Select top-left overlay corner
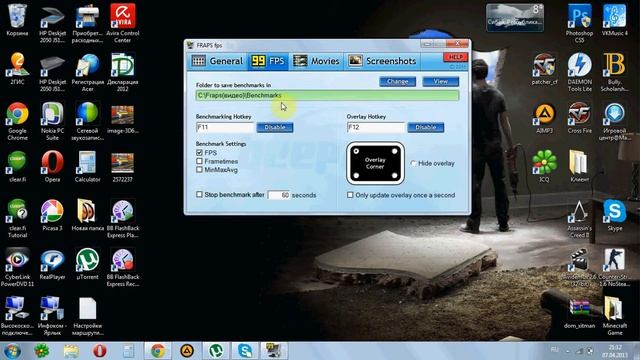The height and width of the screenshot is (360, 640). coord(356,151)
